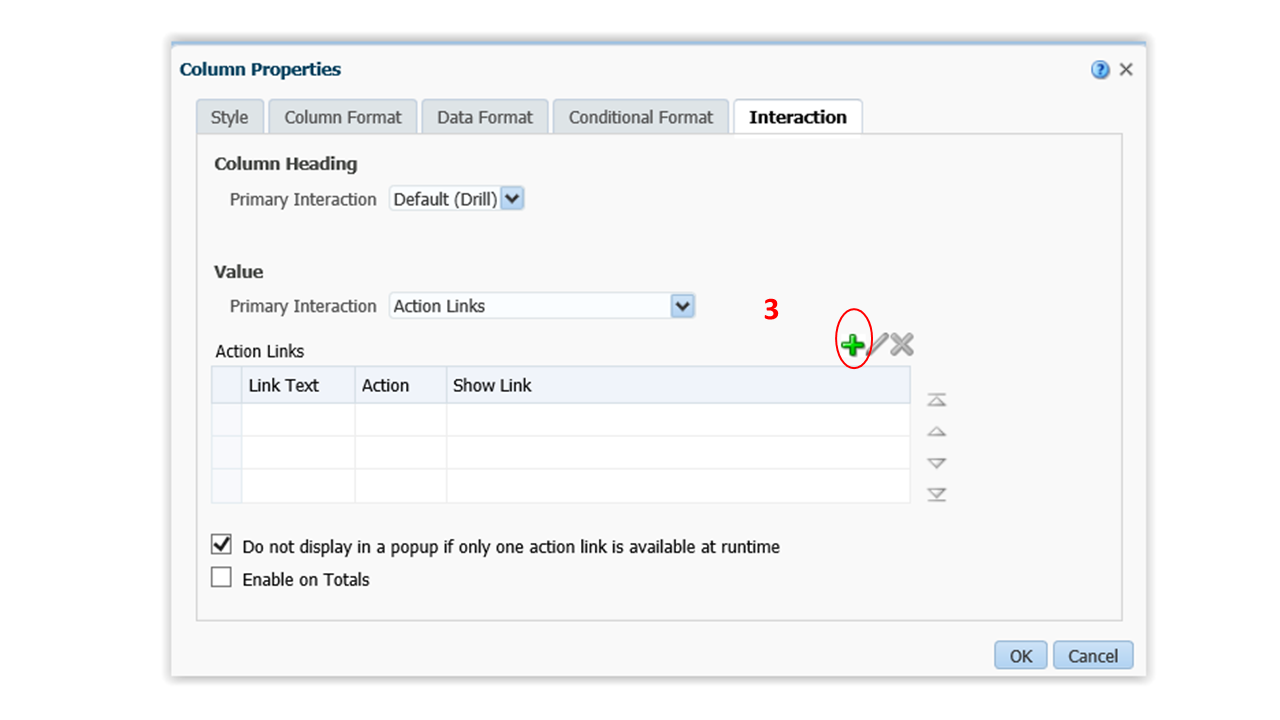Screen dimensions: 1280x720
Task: Select the Interaction tab
Action: (798, 117)
